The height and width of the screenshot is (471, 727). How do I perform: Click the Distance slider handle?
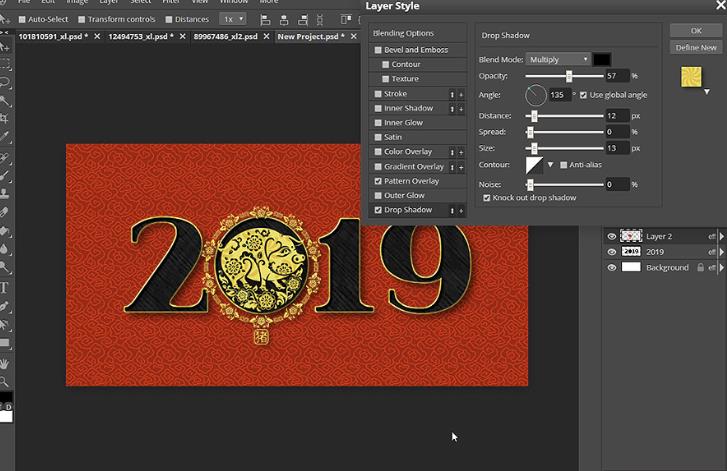coord(534,116)
